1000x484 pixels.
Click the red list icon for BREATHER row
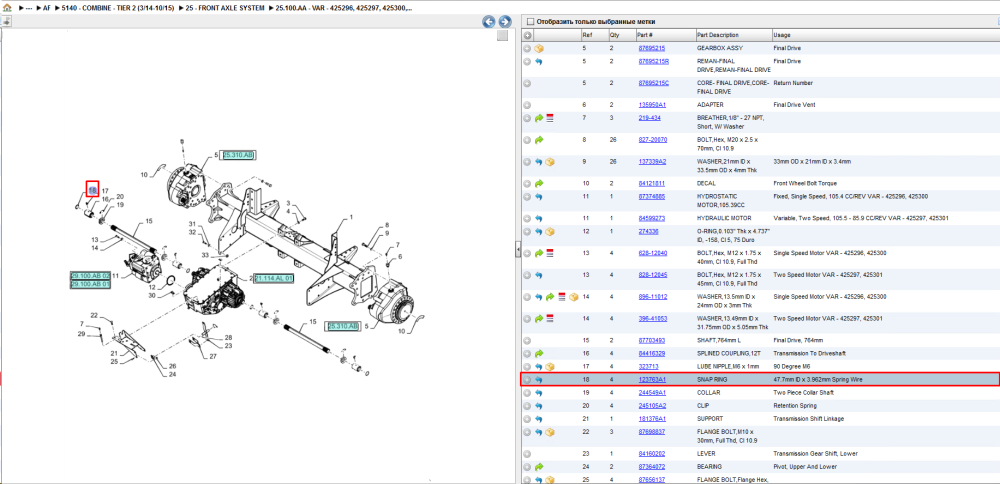click(x=550, y=118)
